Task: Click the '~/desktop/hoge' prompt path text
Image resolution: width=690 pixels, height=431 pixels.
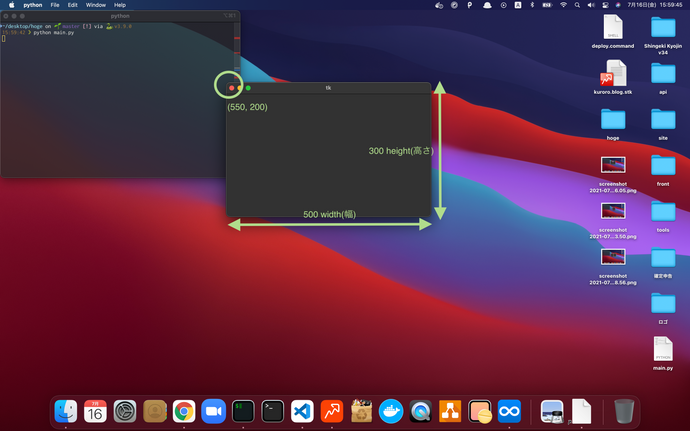Action: point(22,26)
